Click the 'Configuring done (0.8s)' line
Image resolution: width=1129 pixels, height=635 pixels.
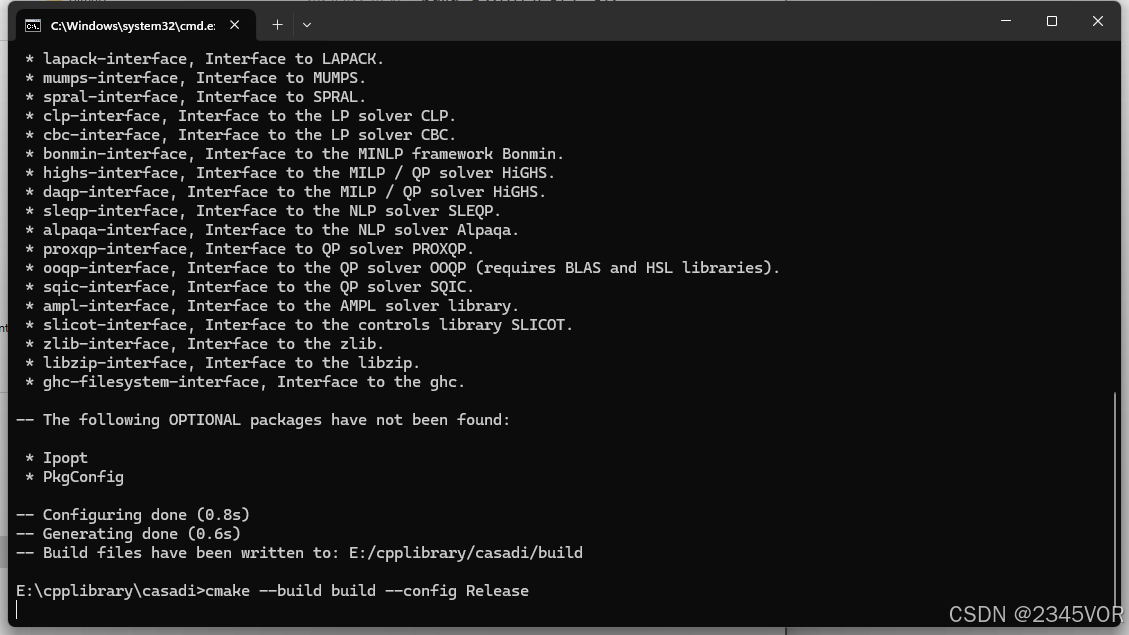point(135,514)
